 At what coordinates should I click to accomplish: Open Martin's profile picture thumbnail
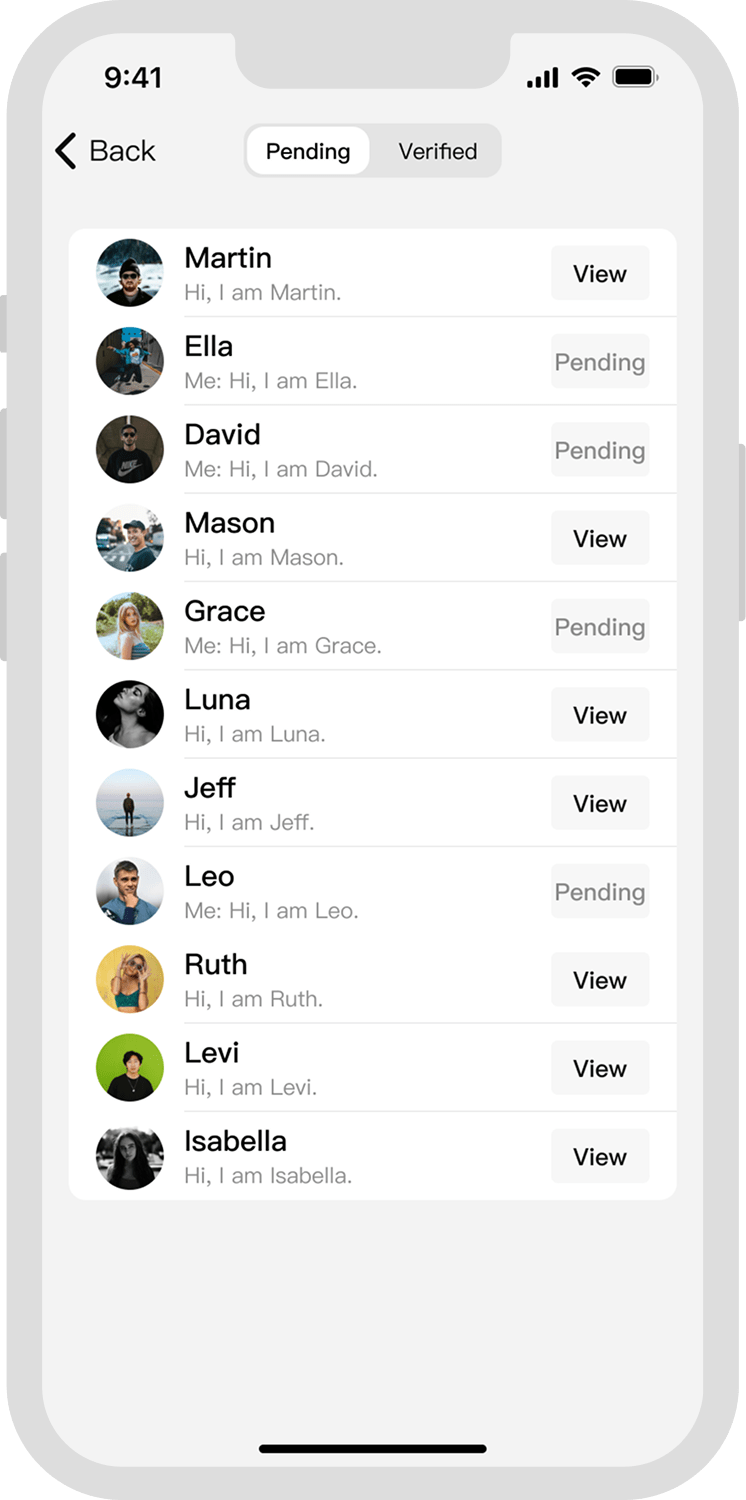click(129, 274)
